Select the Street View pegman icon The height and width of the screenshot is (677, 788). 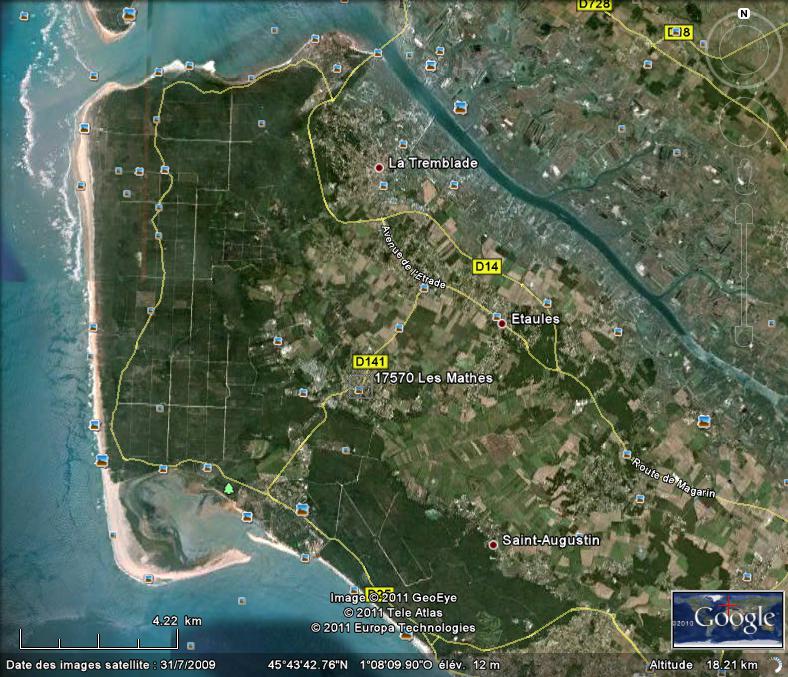[743, 170]
